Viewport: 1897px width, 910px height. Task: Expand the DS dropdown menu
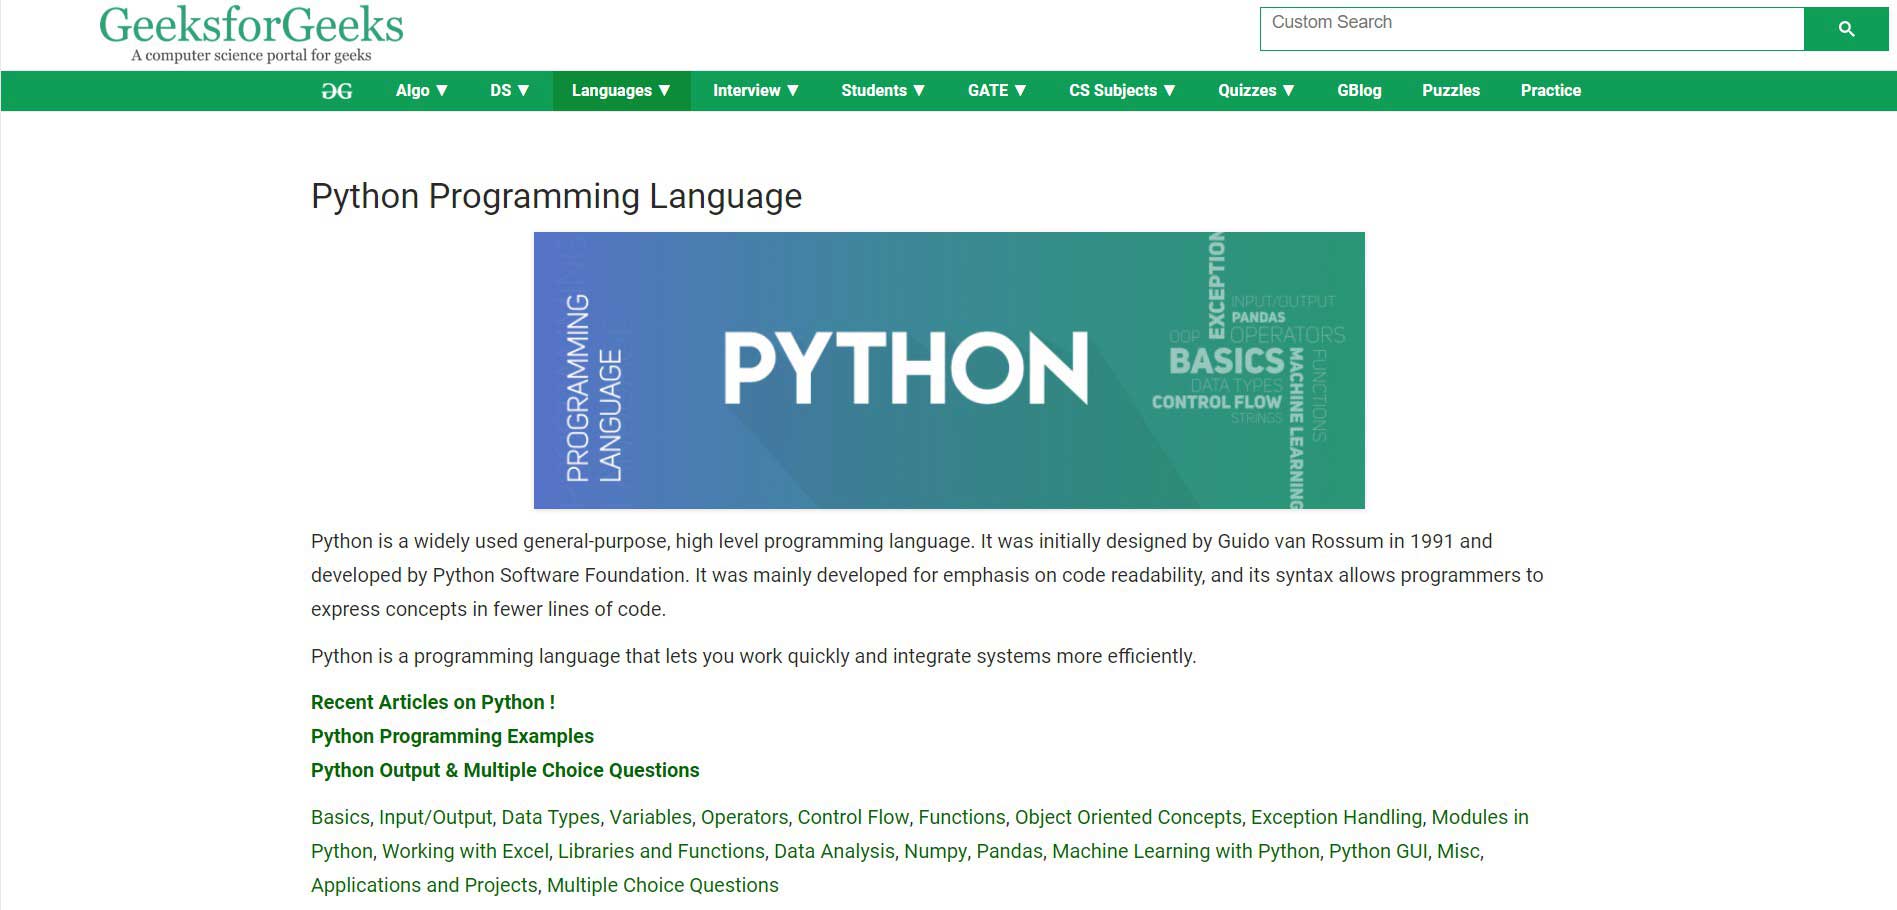(x=509, y=91)
